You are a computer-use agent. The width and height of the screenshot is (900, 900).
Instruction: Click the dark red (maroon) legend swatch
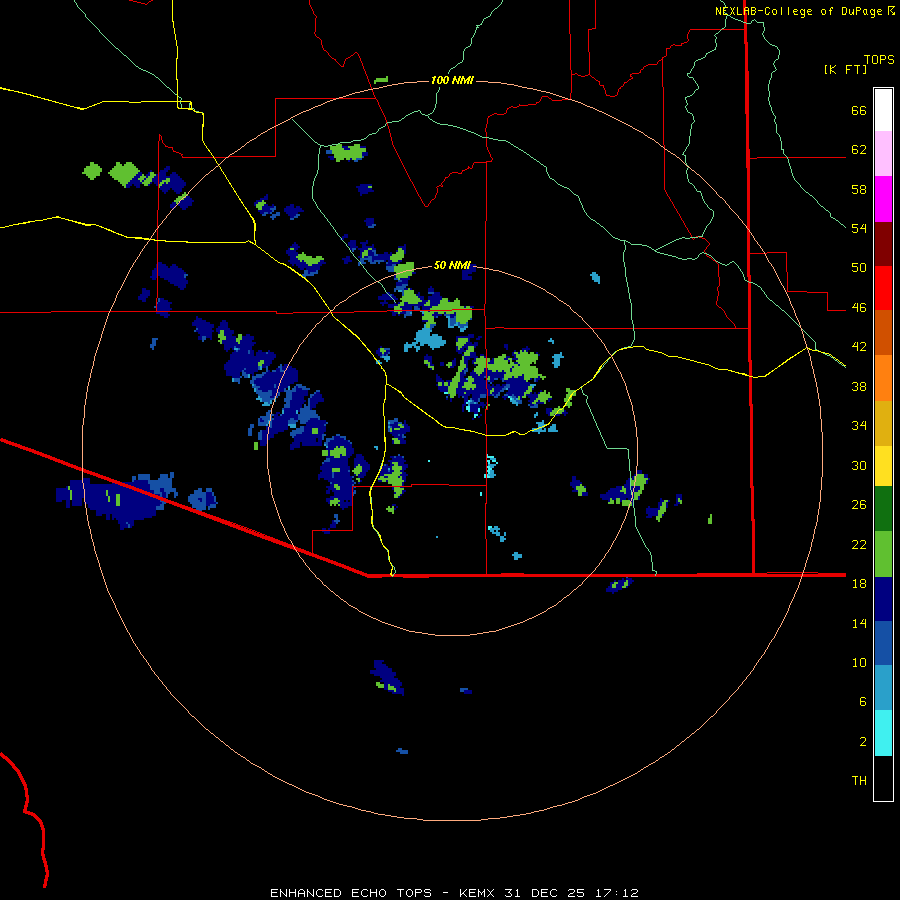point(883,243)
